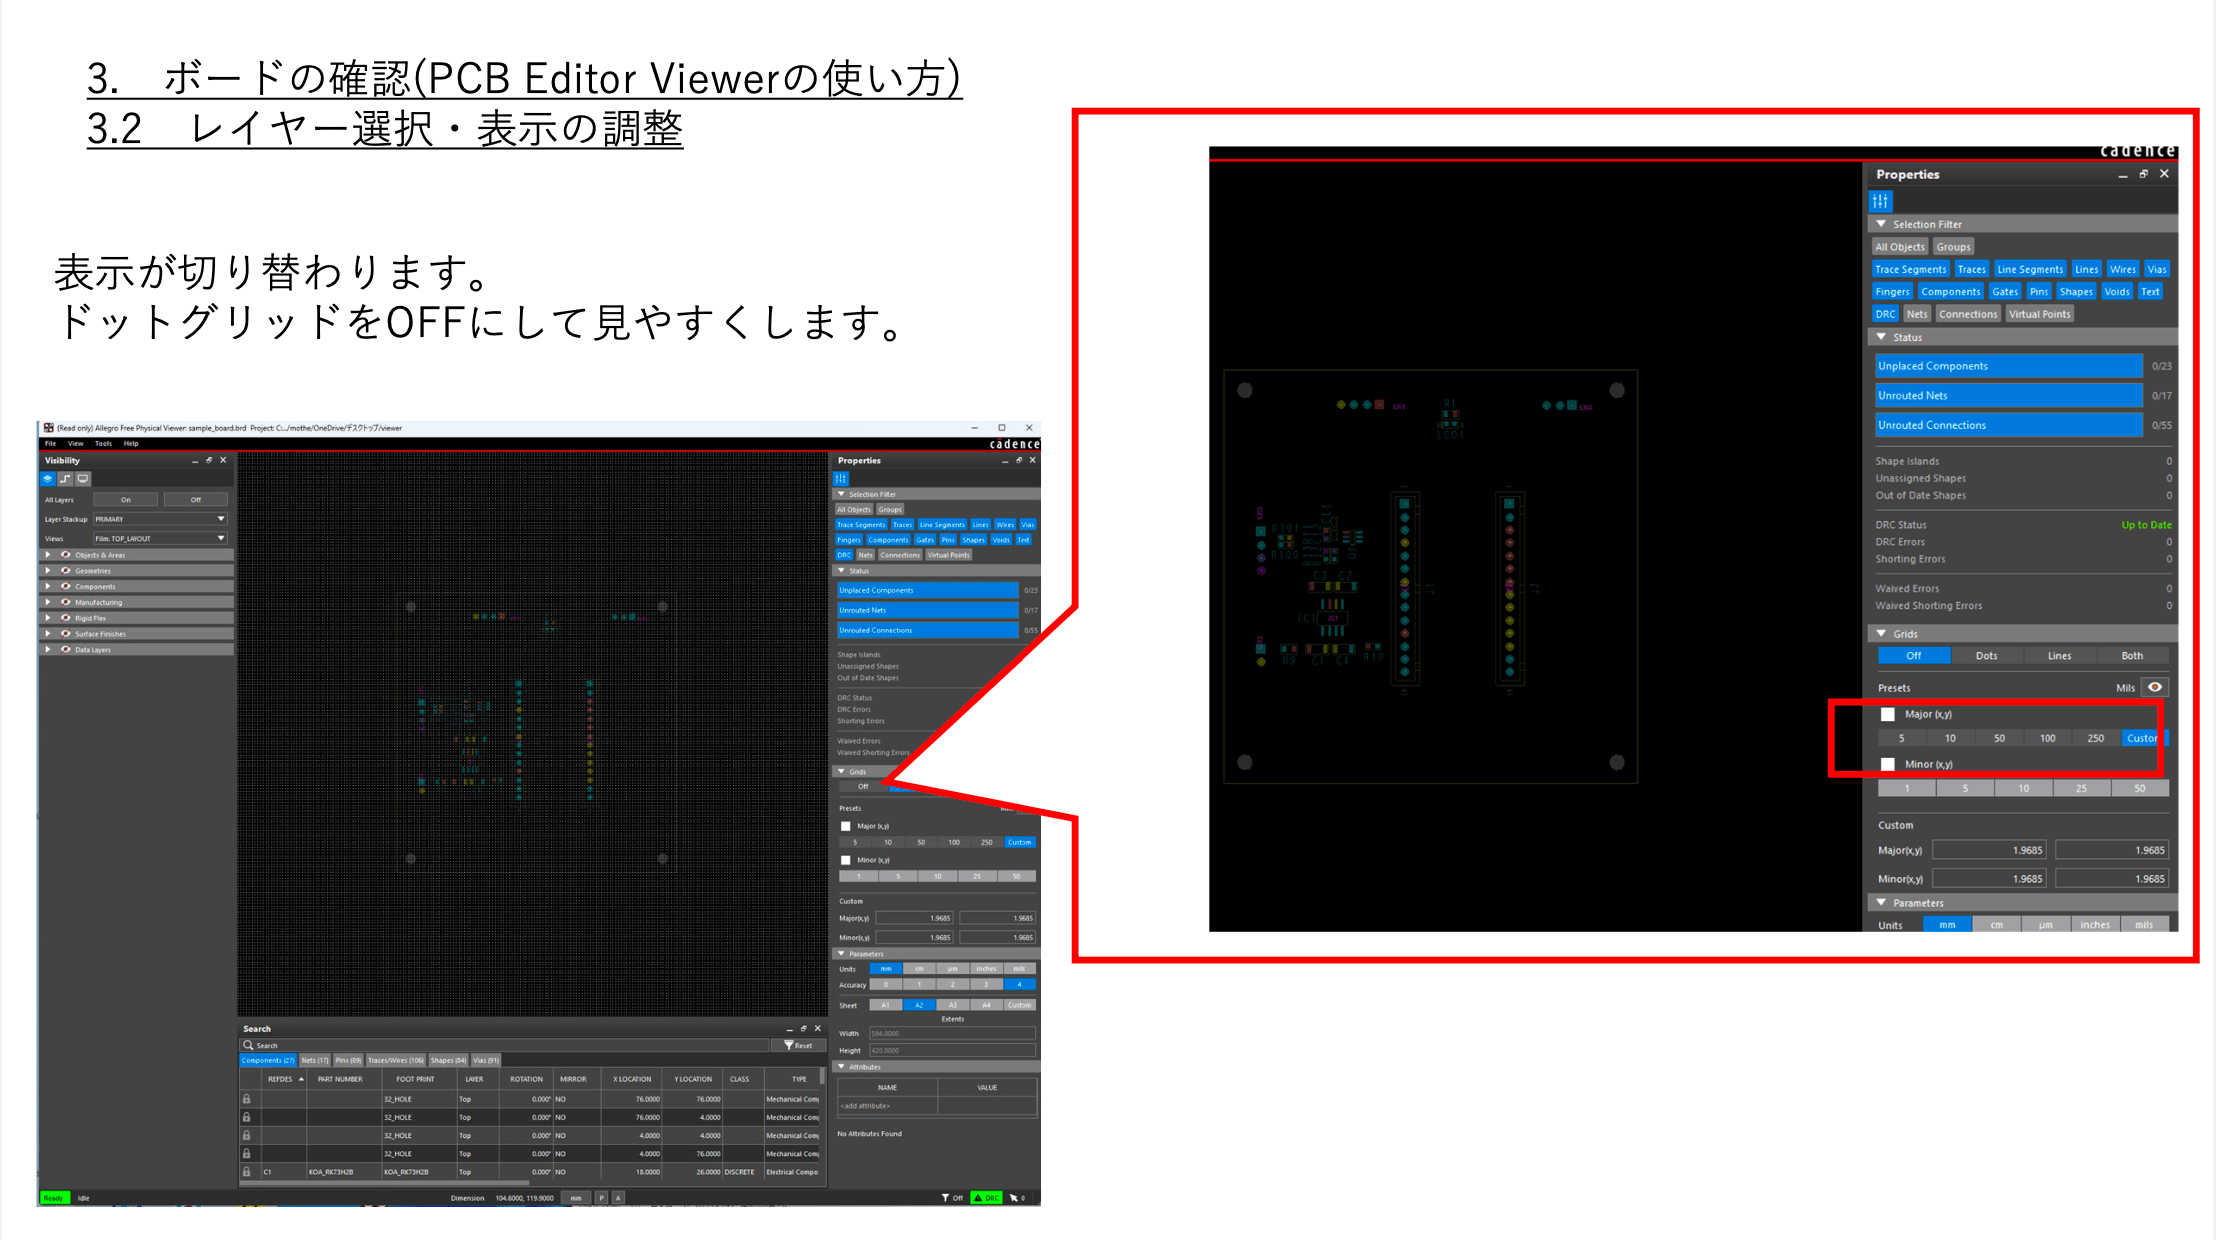Viewport: 2216px width, 1240px height.
Task: Click the eye icon next to Mils
Action: pyautogui.click(x=2155, y=687)
